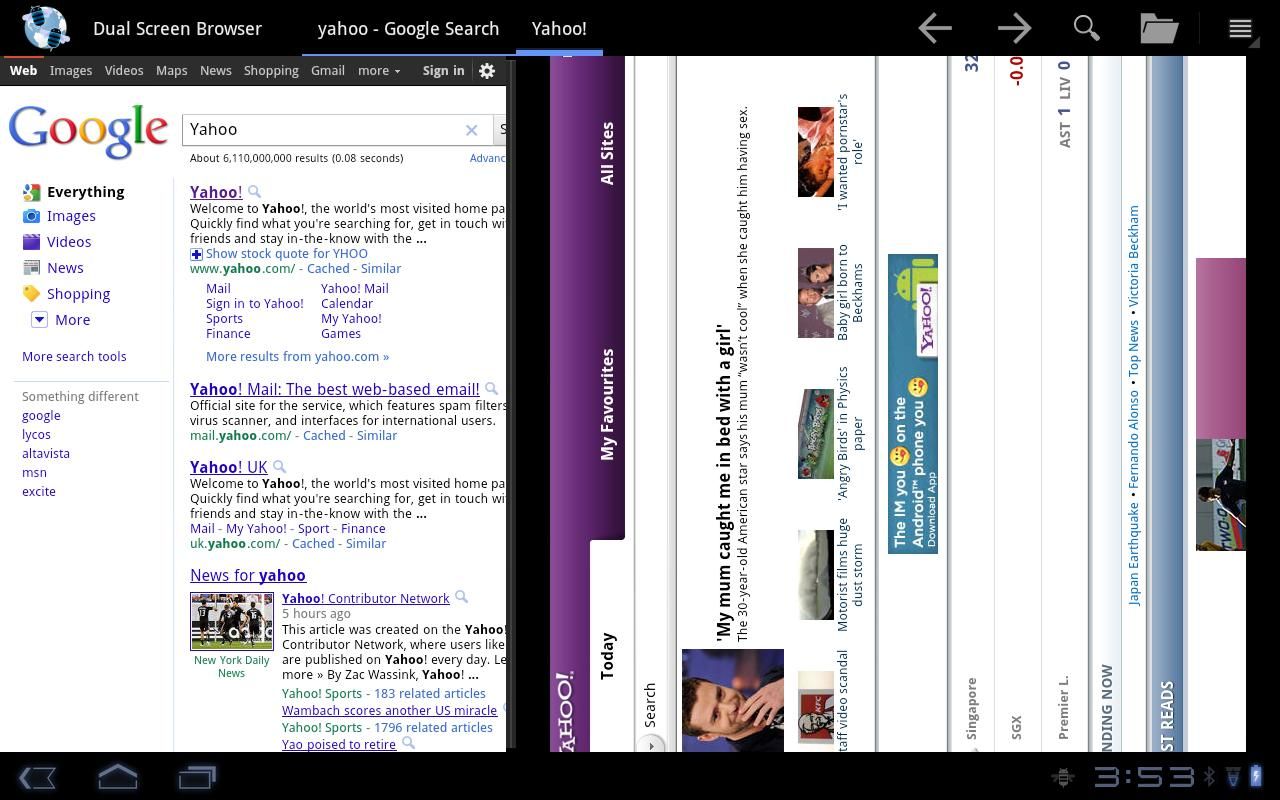Click inside the Google search input field
Screen dimensions: 1280x800
tap(320, 129)
